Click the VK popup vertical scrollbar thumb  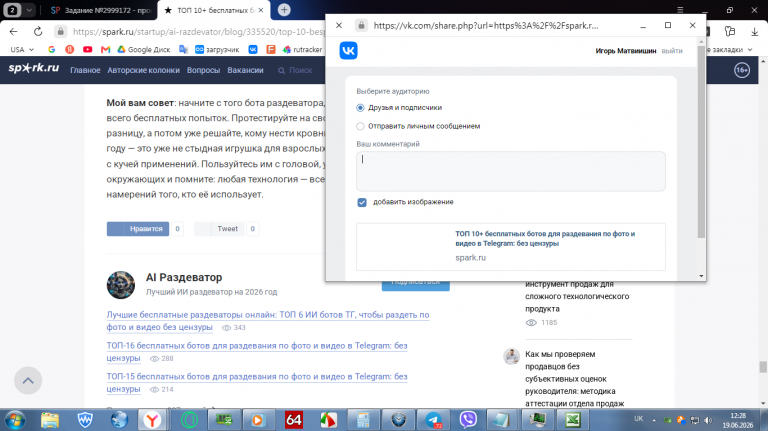701,142
